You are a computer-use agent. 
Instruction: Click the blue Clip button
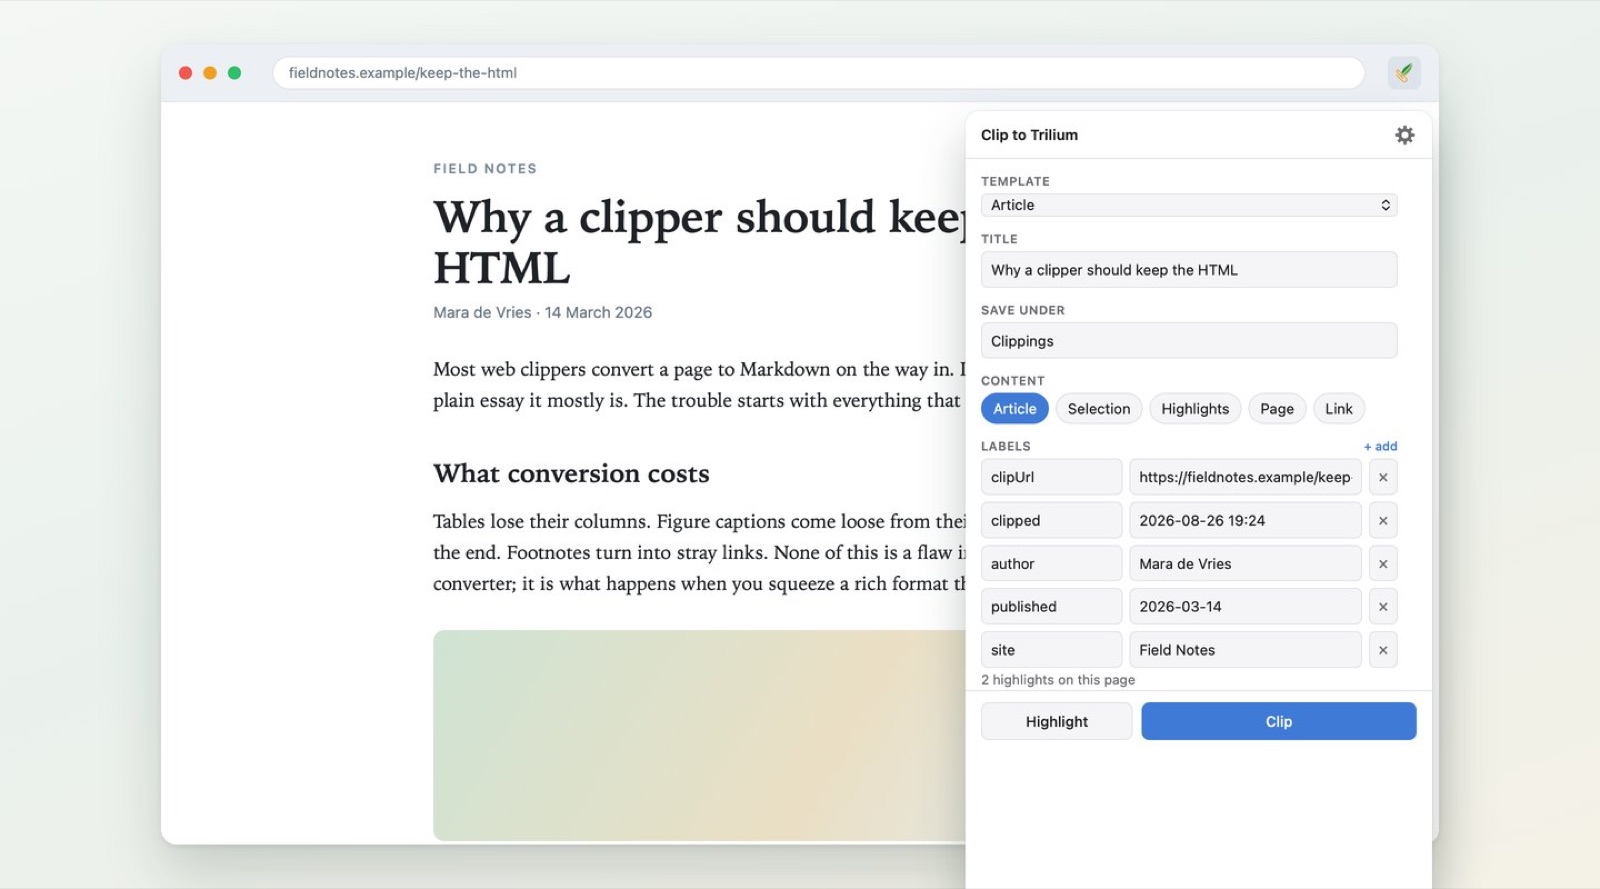click(x=1279, y=722)
